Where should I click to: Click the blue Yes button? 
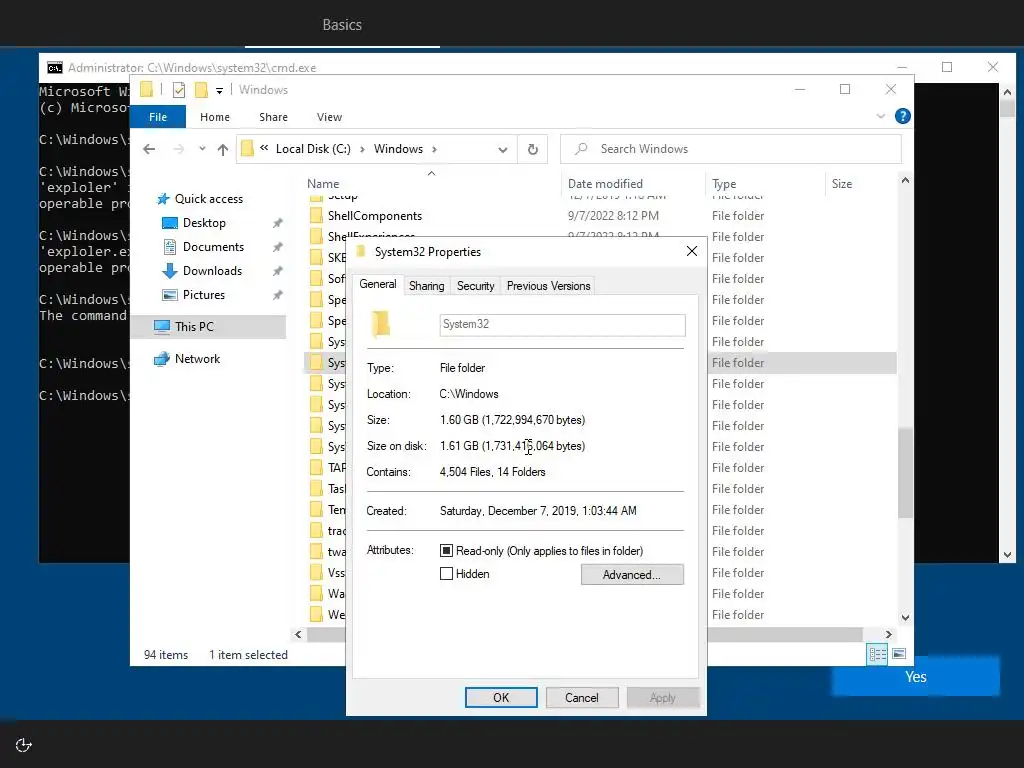[916, 677]
